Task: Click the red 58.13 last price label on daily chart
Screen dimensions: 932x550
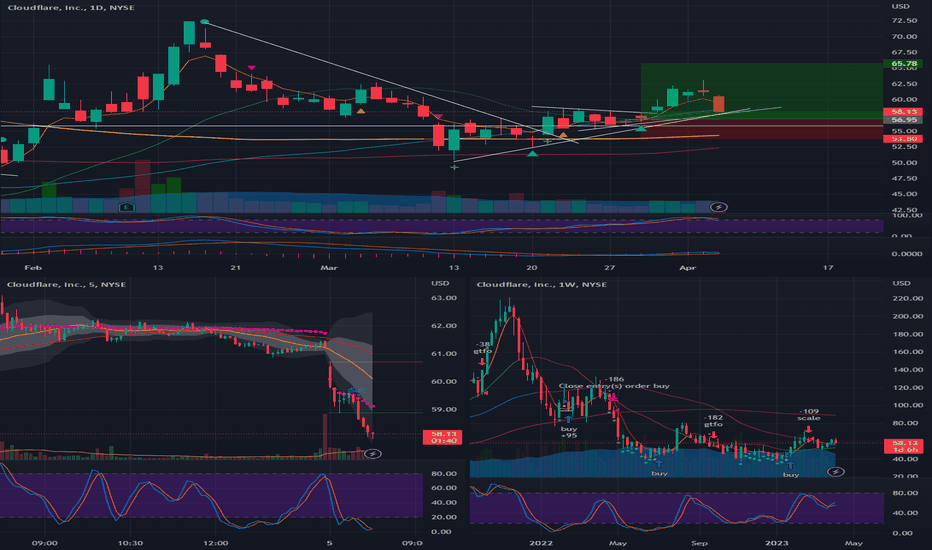Action: (903, 111)
